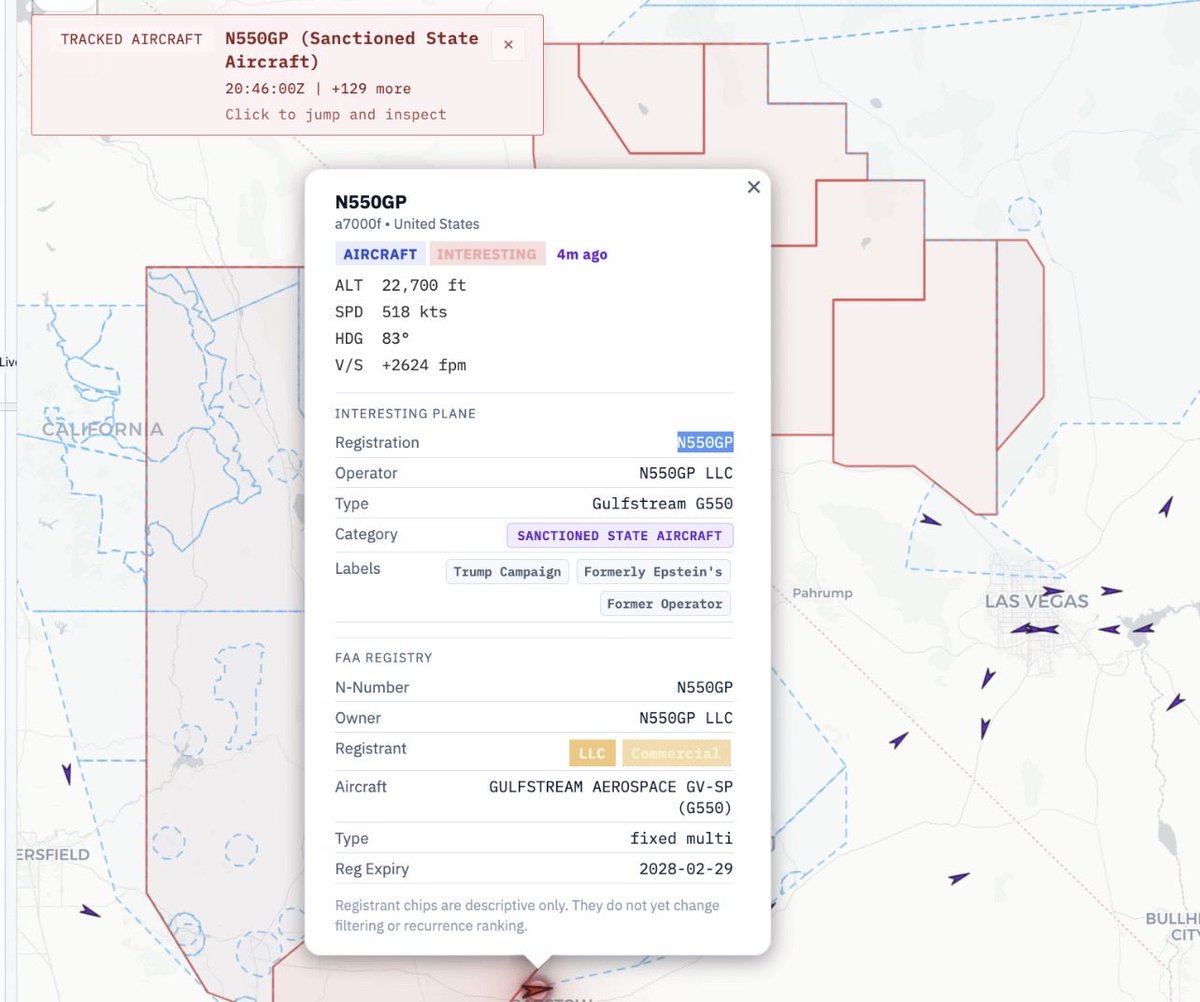
Task: Click the '+129 more' timestamp line in banner
Action: point(318,88)
